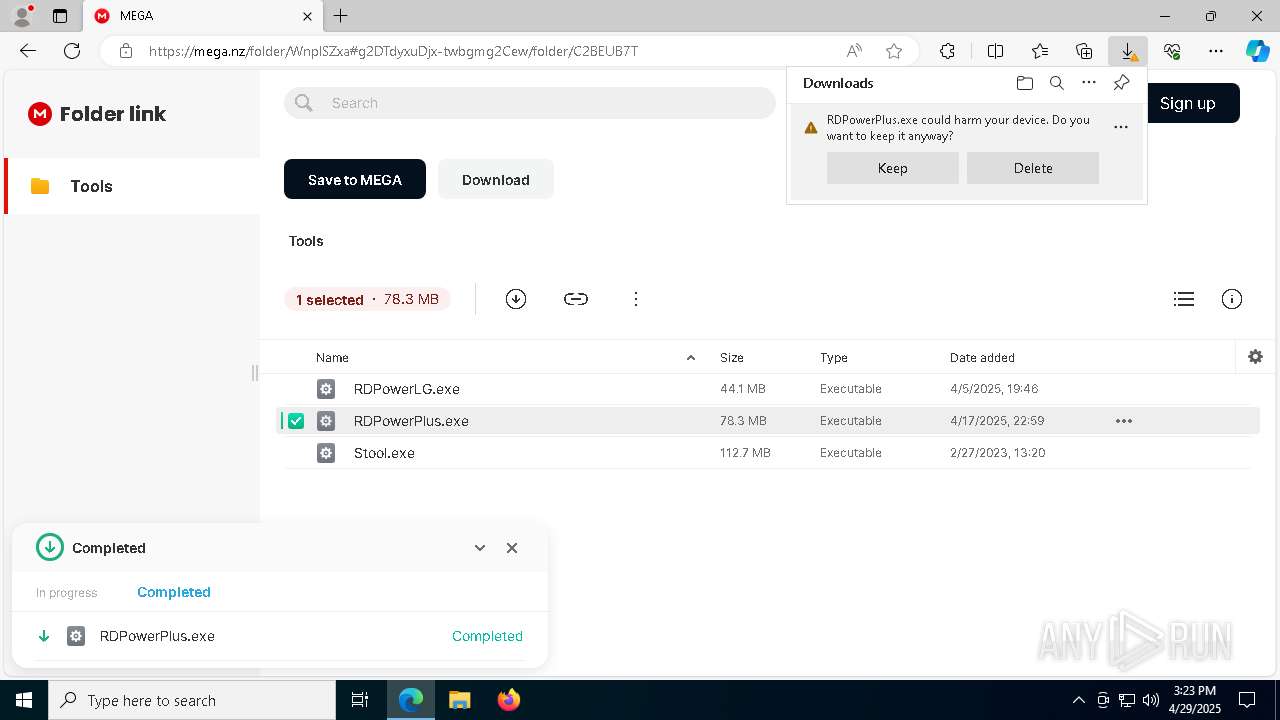Open the column settings gear

1256,357
